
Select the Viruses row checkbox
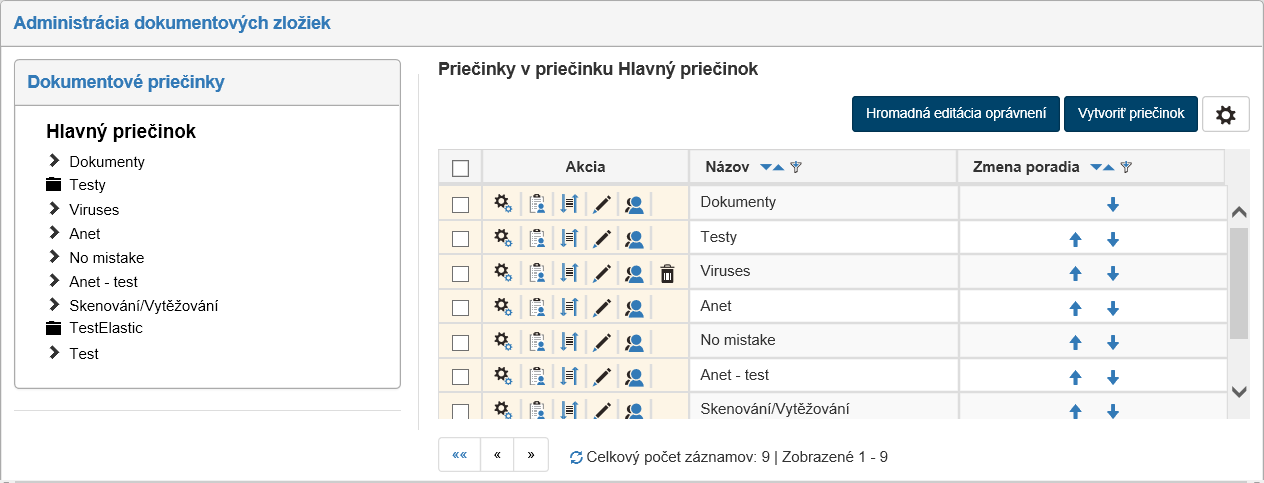point(460,273)
